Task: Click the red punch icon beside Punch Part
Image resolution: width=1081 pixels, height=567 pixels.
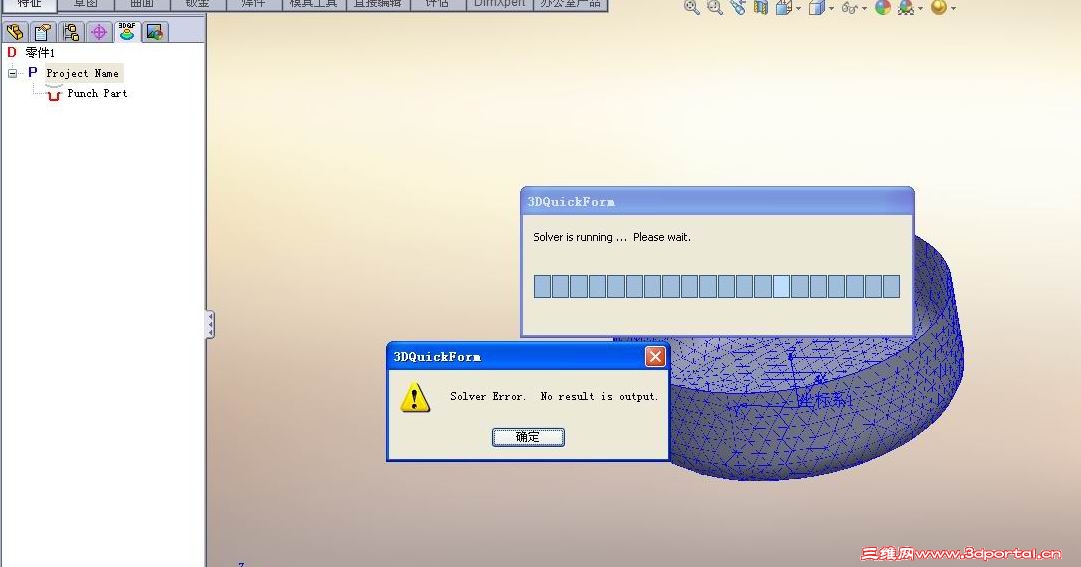Action: coord(54,94)
